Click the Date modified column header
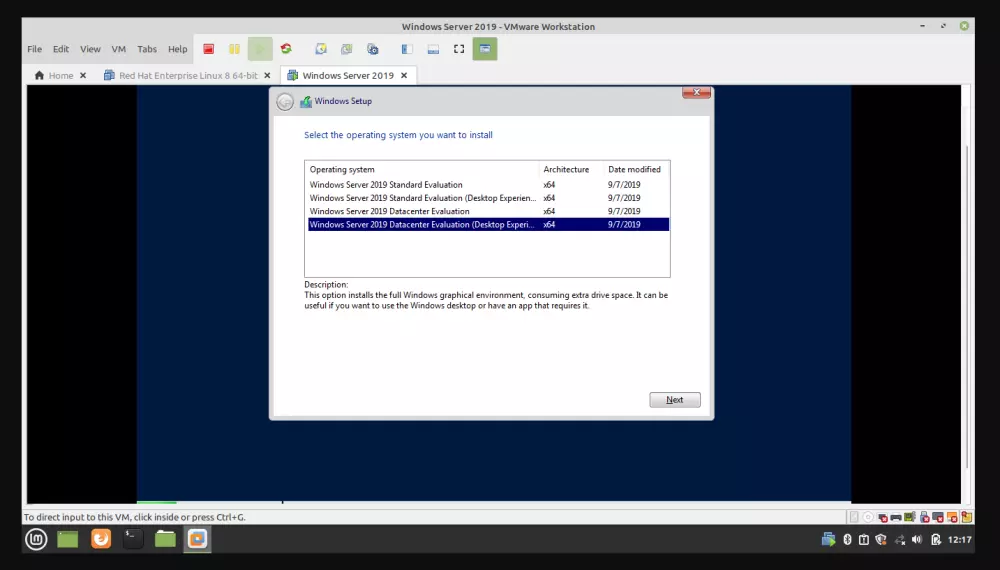 click(x=636, y=170)
